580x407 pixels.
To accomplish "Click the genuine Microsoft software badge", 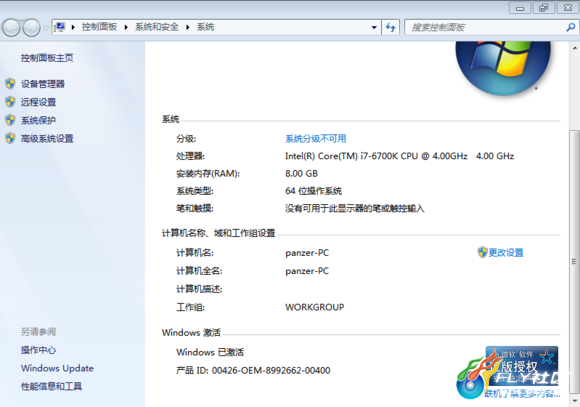I will pyautogui.click(x=522, y=367).
